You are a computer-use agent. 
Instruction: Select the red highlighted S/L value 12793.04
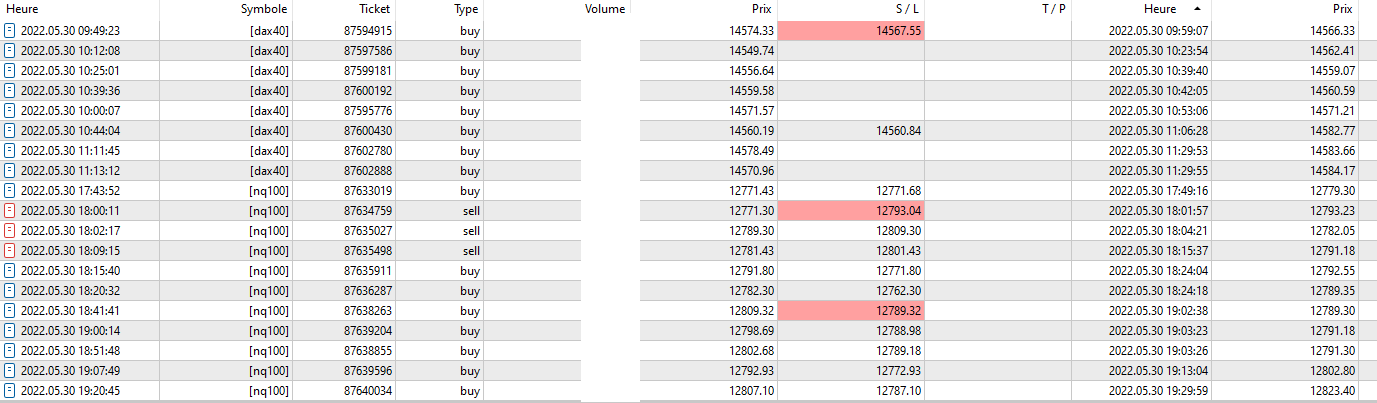[850, 211]
